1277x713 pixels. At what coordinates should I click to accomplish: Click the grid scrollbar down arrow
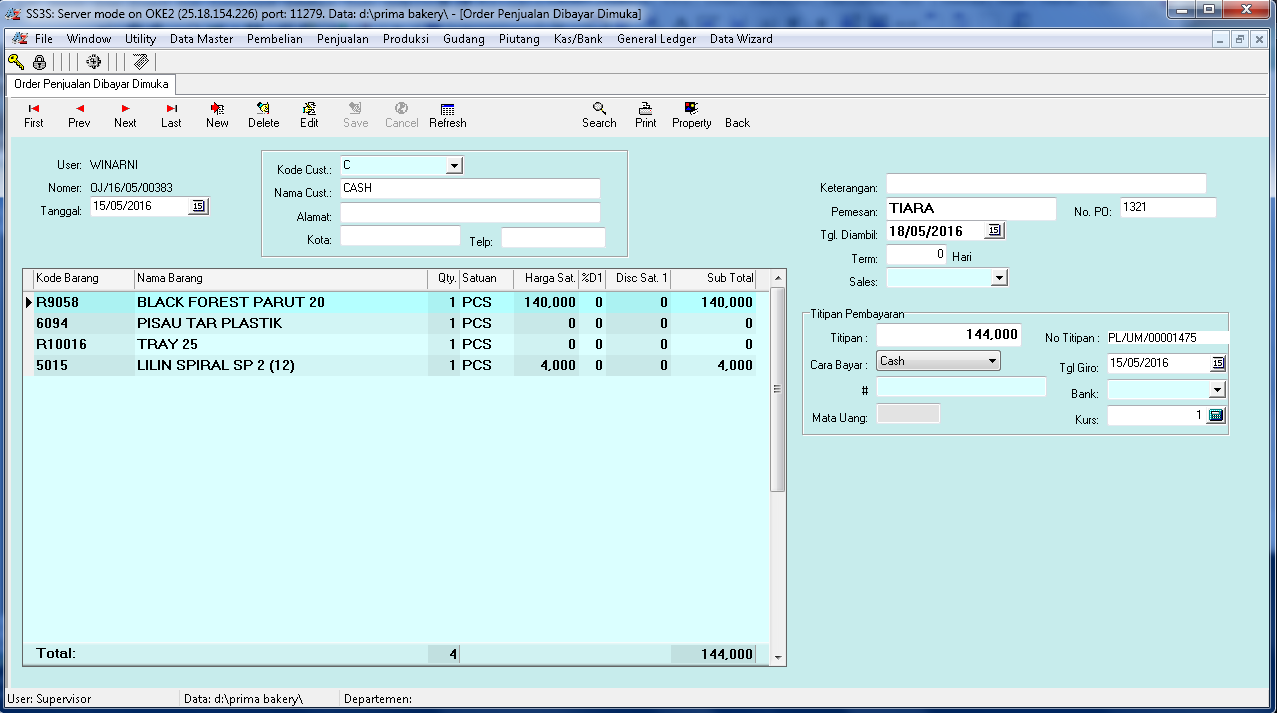point(778,658)
